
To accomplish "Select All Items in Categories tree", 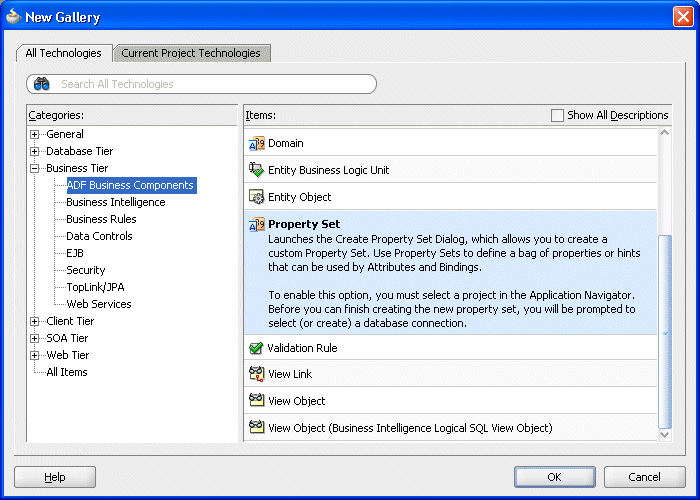I will click(x=67, y=372).
